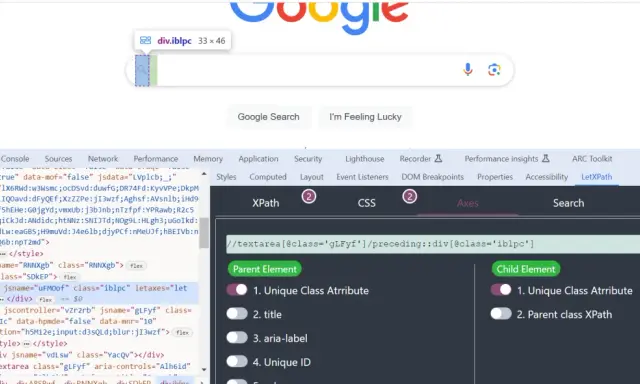Toggle Child Unique Class Attribute switch
The height and width of the screenshot is (384, 640).
point(501,290)
